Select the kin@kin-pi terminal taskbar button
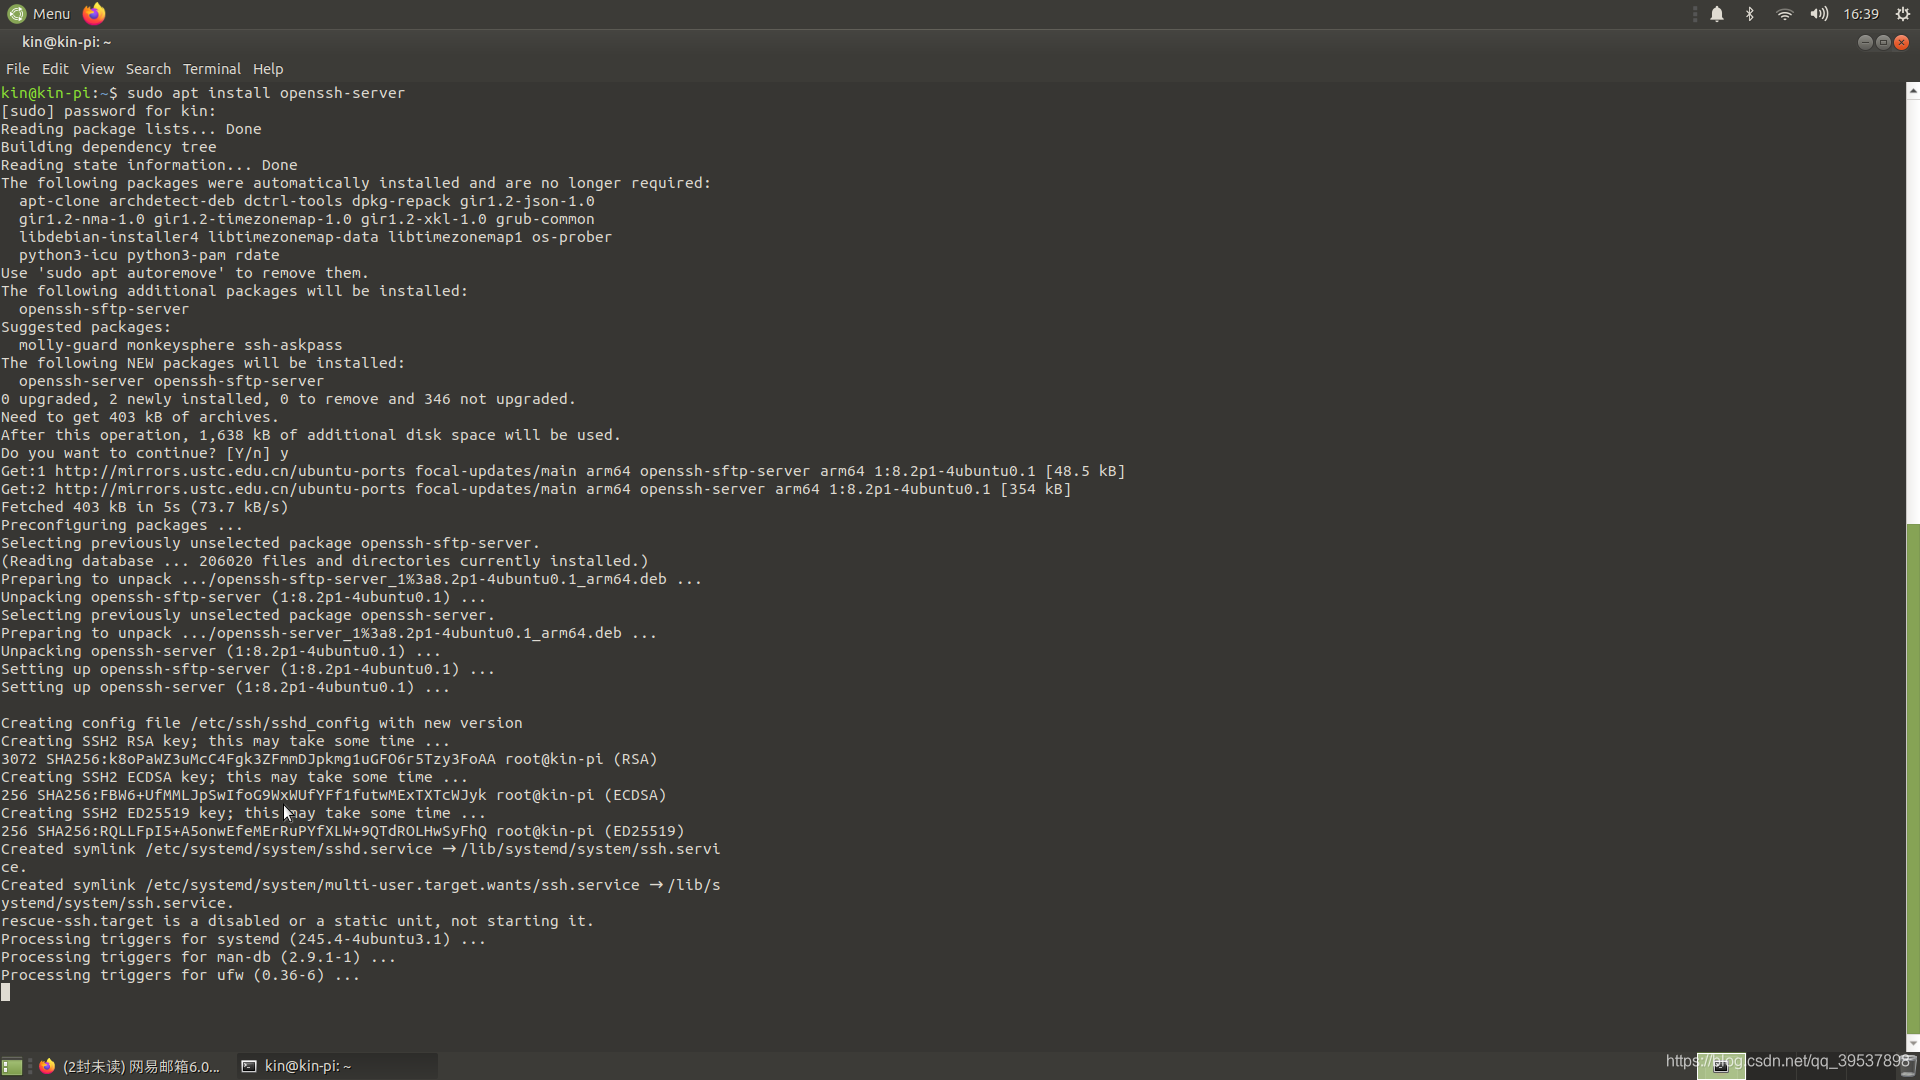 [336, 1066]
